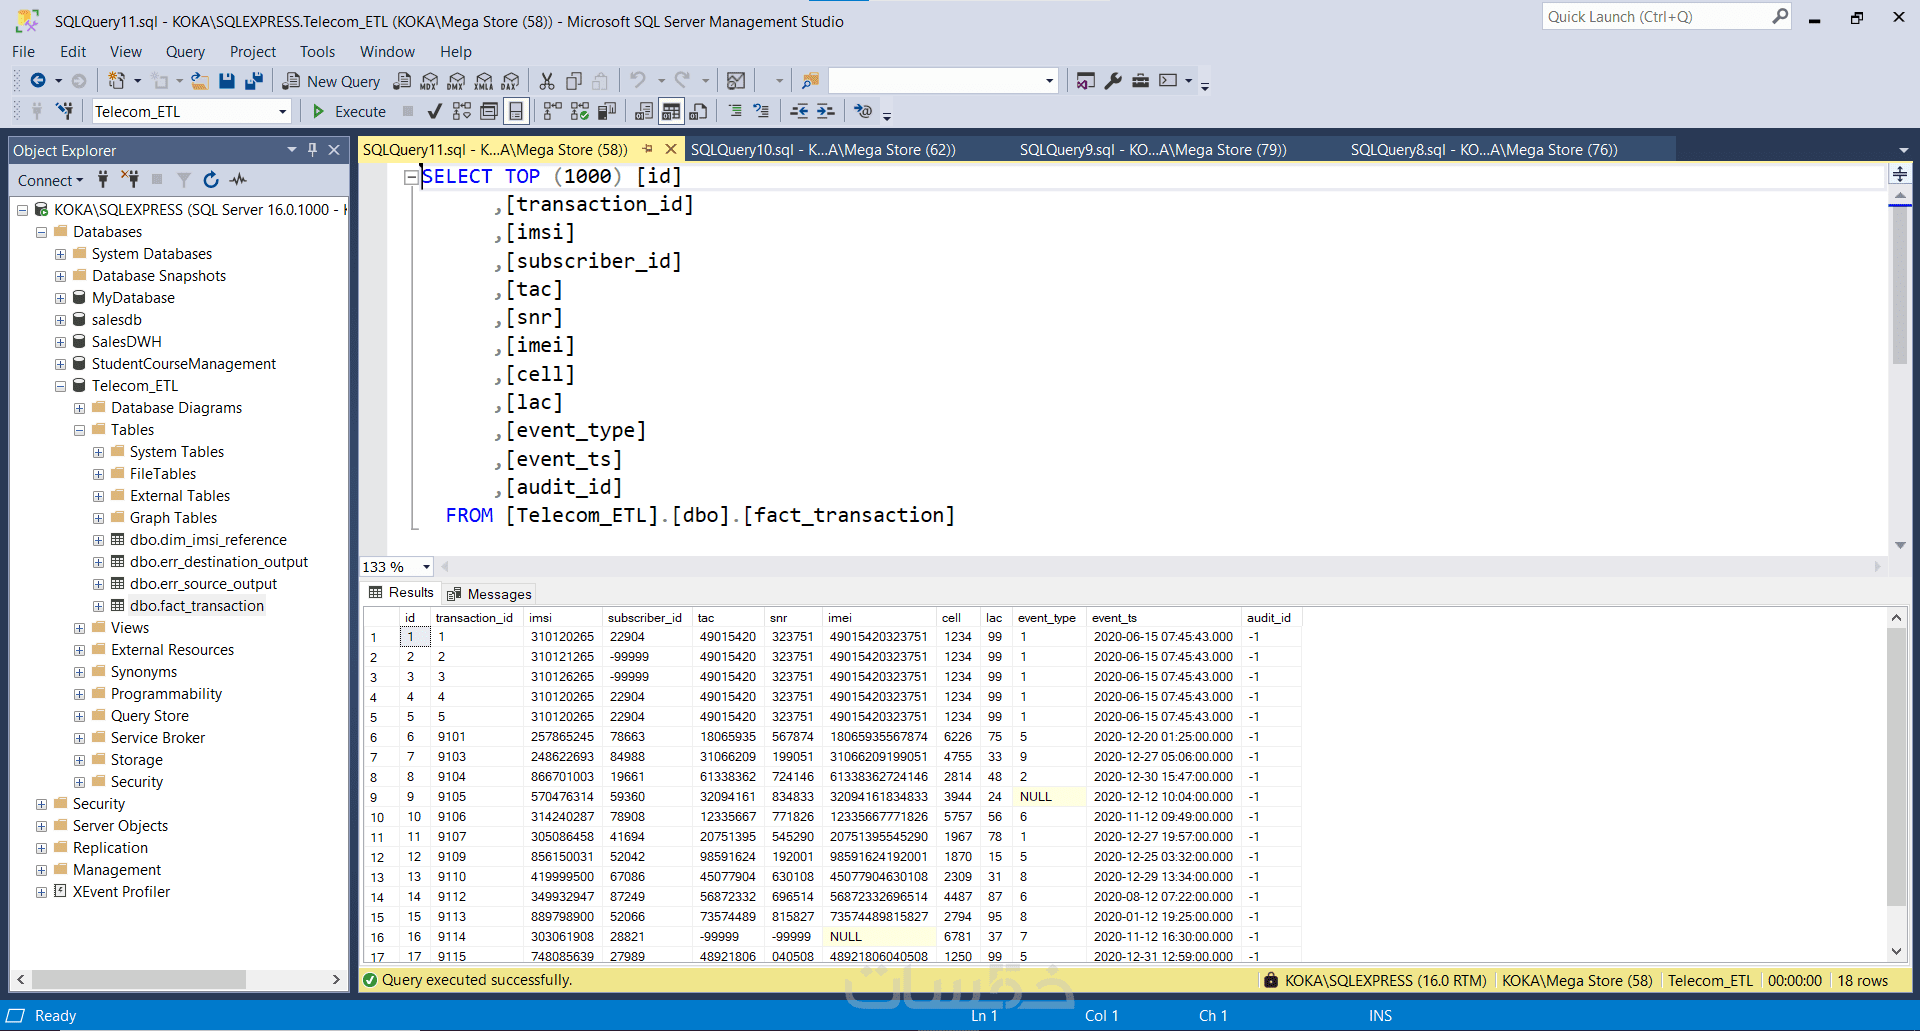
Task: Close the Object Explorer panel
Action: click(334, 150)
